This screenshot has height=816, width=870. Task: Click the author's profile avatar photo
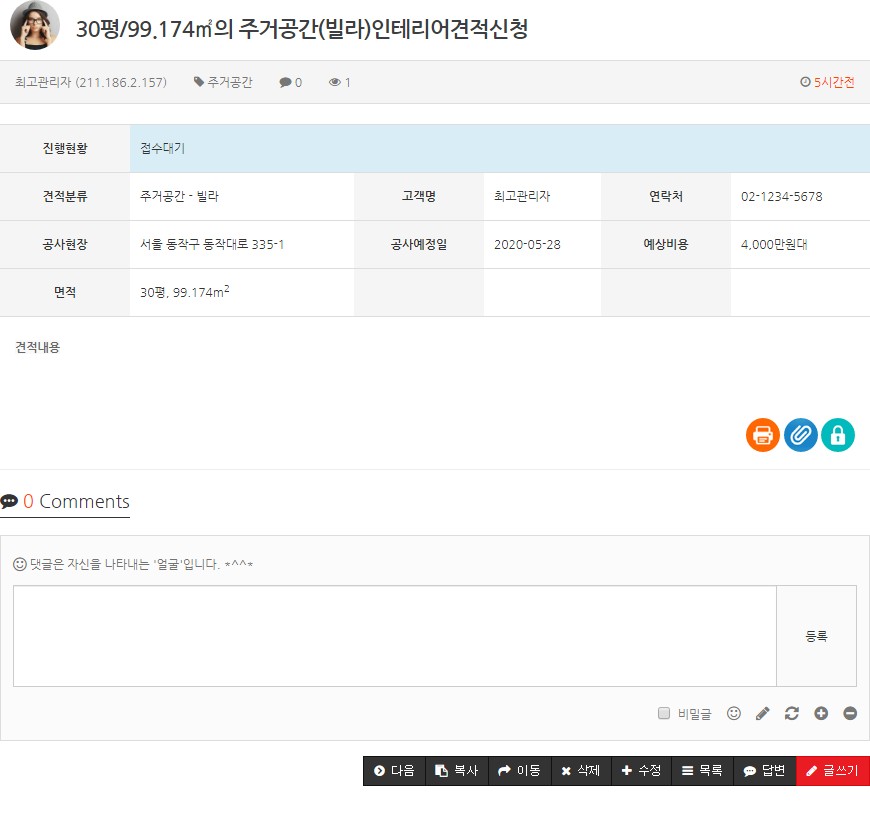(35, 25)
